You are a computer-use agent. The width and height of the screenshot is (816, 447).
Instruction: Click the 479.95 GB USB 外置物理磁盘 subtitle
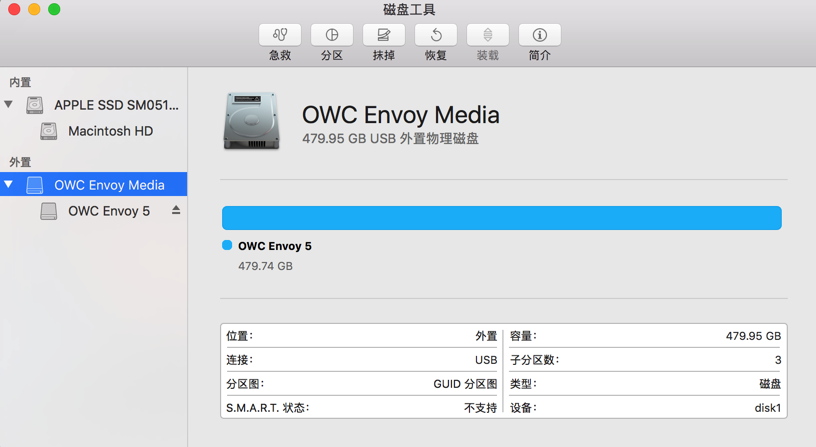(390, 138)
